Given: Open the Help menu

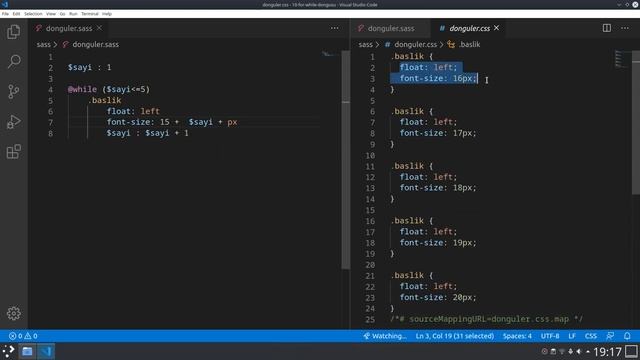Looking at the screenshot, I should (x=107, y=14).
